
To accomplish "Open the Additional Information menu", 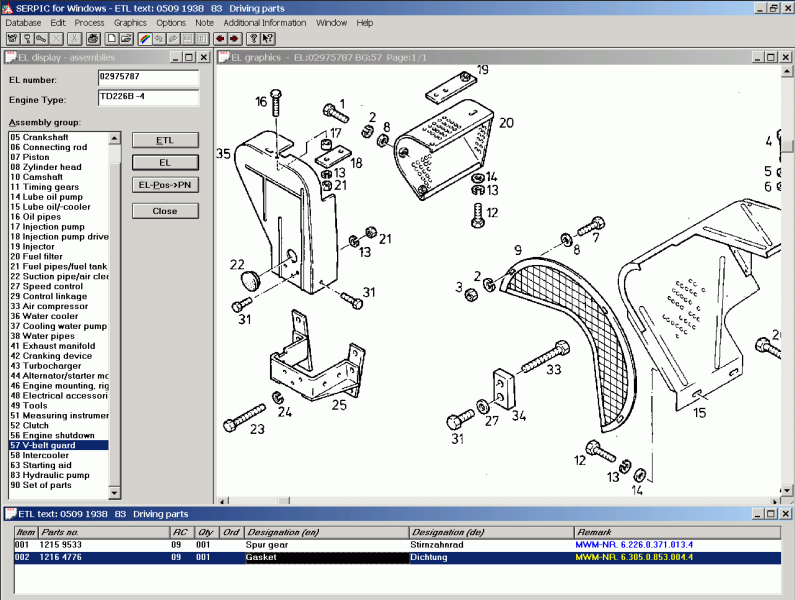I will pyautogui.click(x=264, y=22).
